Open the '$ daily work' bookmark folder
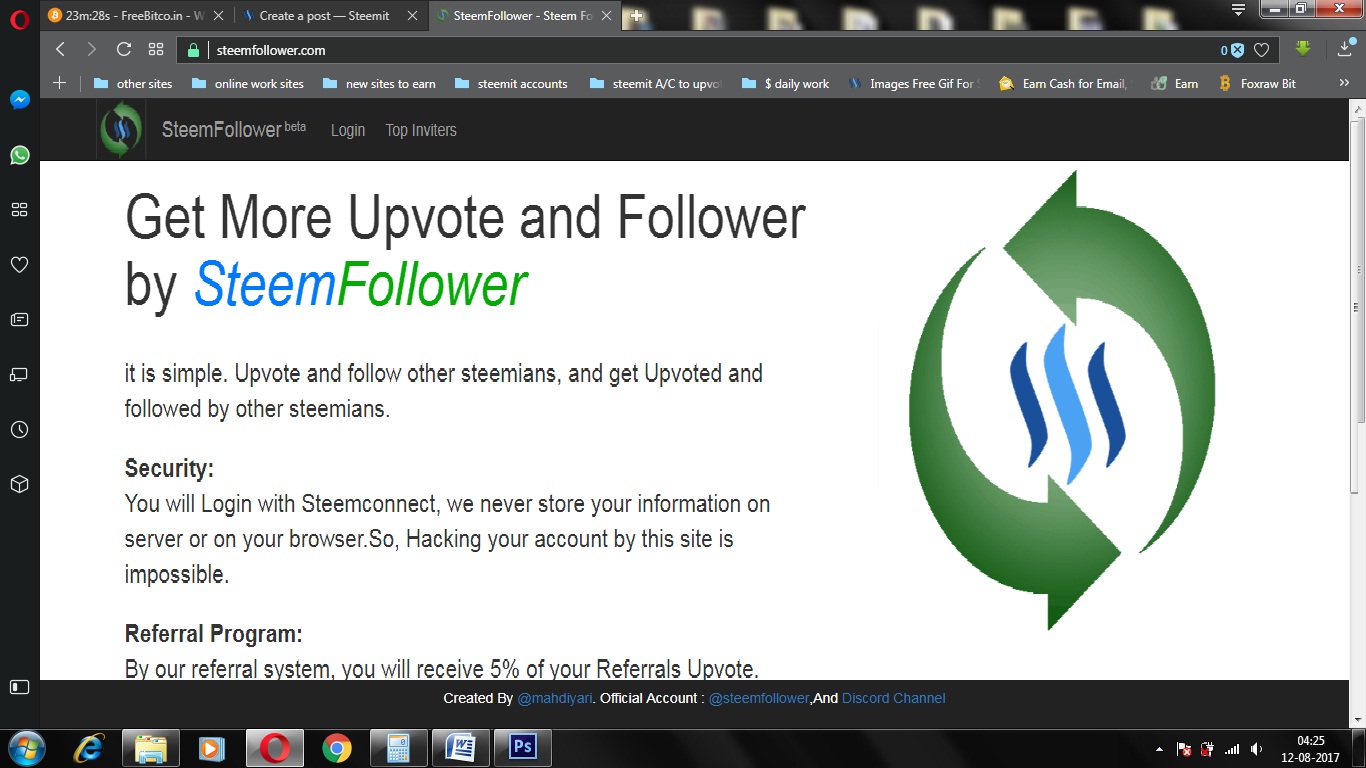The width and height of the screenshot is (1366, 768). click(x=785, y=84)
